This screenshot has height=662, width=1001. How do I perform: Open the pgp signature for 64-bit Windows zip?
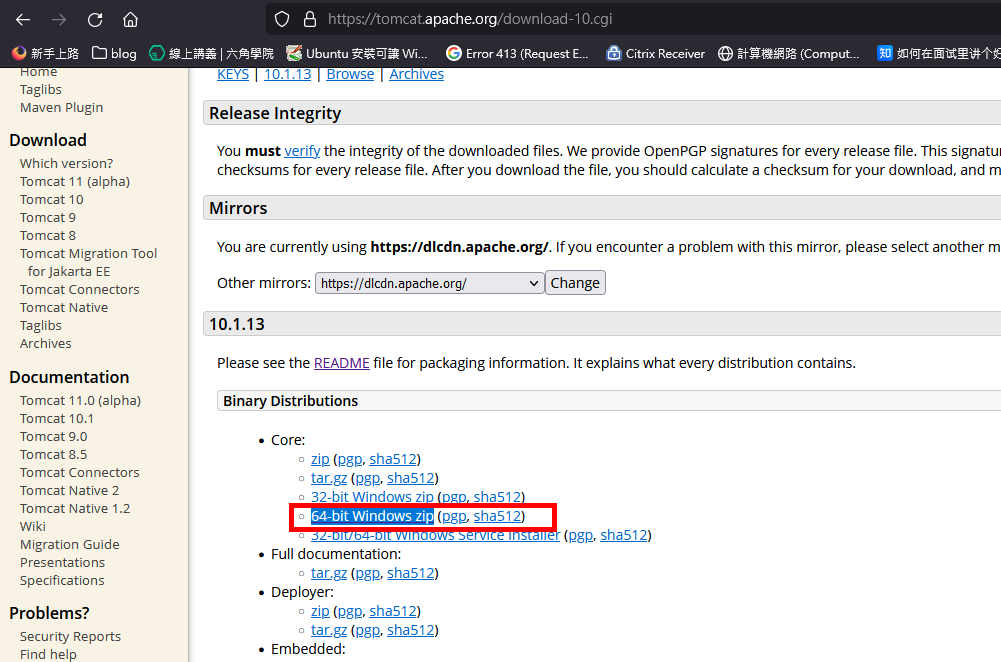tap(454, 516)
